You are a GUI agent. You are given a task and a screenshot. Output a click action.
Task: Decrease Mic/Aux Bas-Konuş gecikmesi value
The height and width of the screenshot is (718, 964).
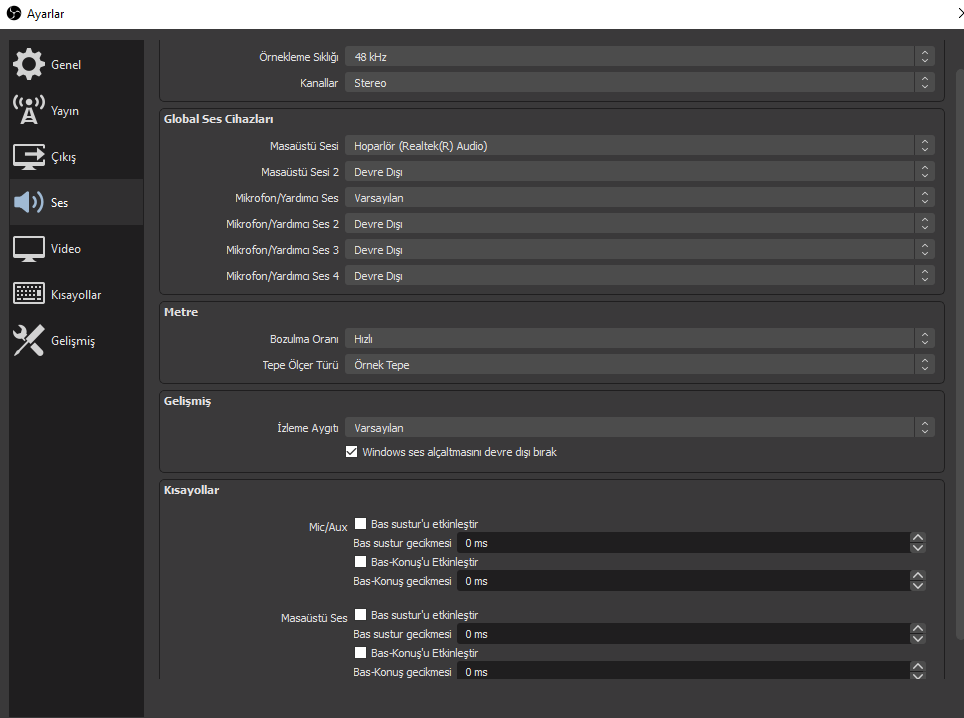918,586
